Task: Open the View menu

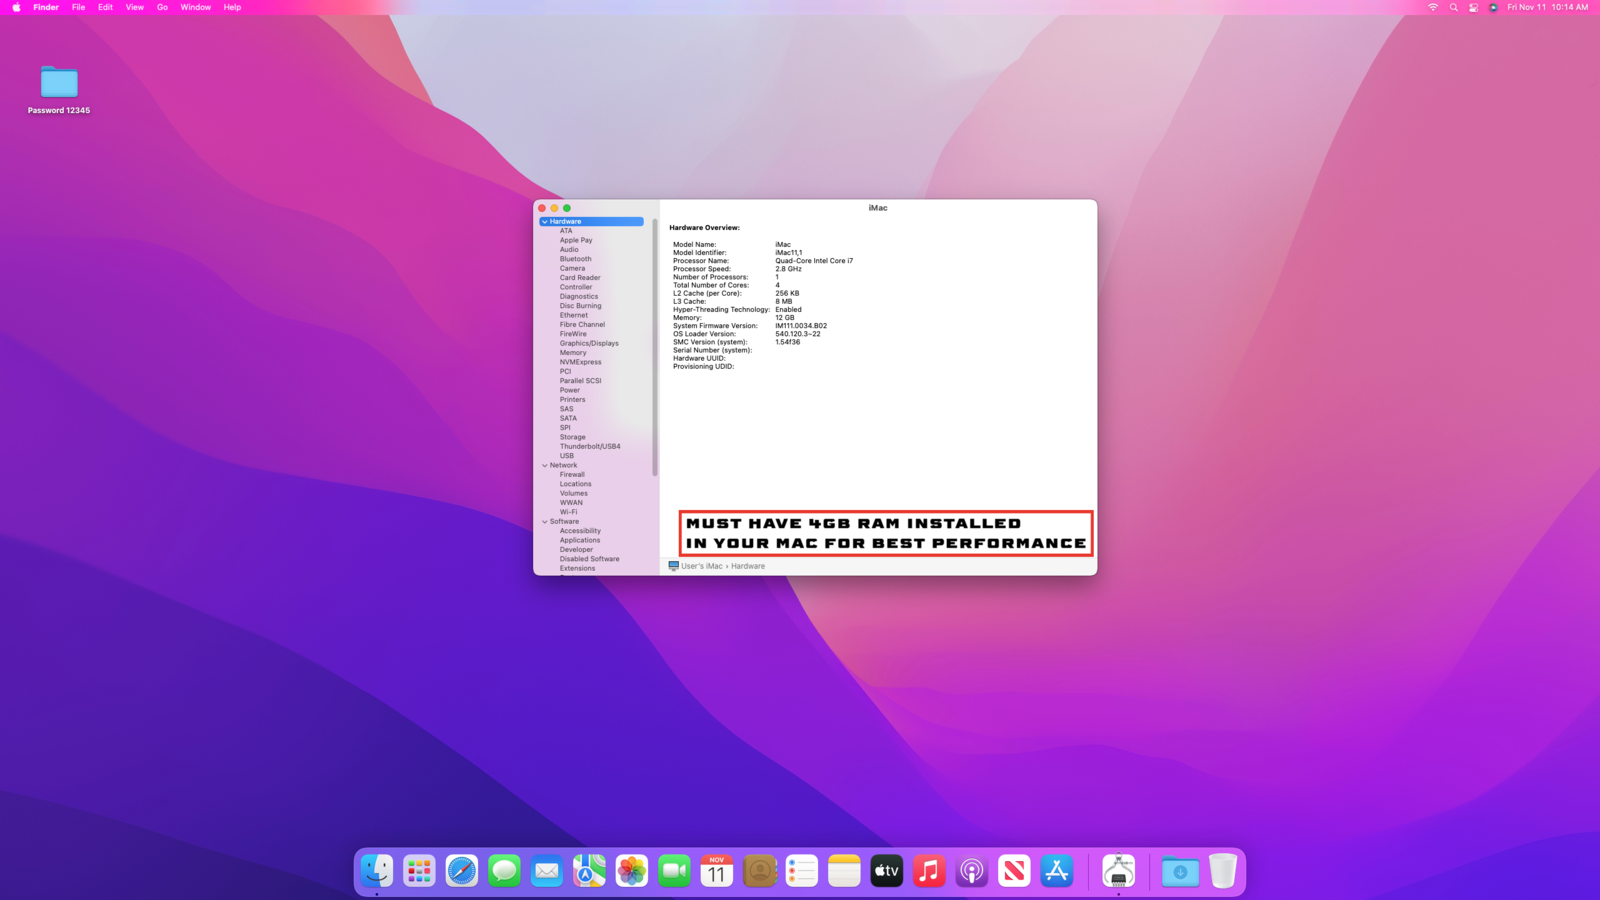Action: pos(135,7)
